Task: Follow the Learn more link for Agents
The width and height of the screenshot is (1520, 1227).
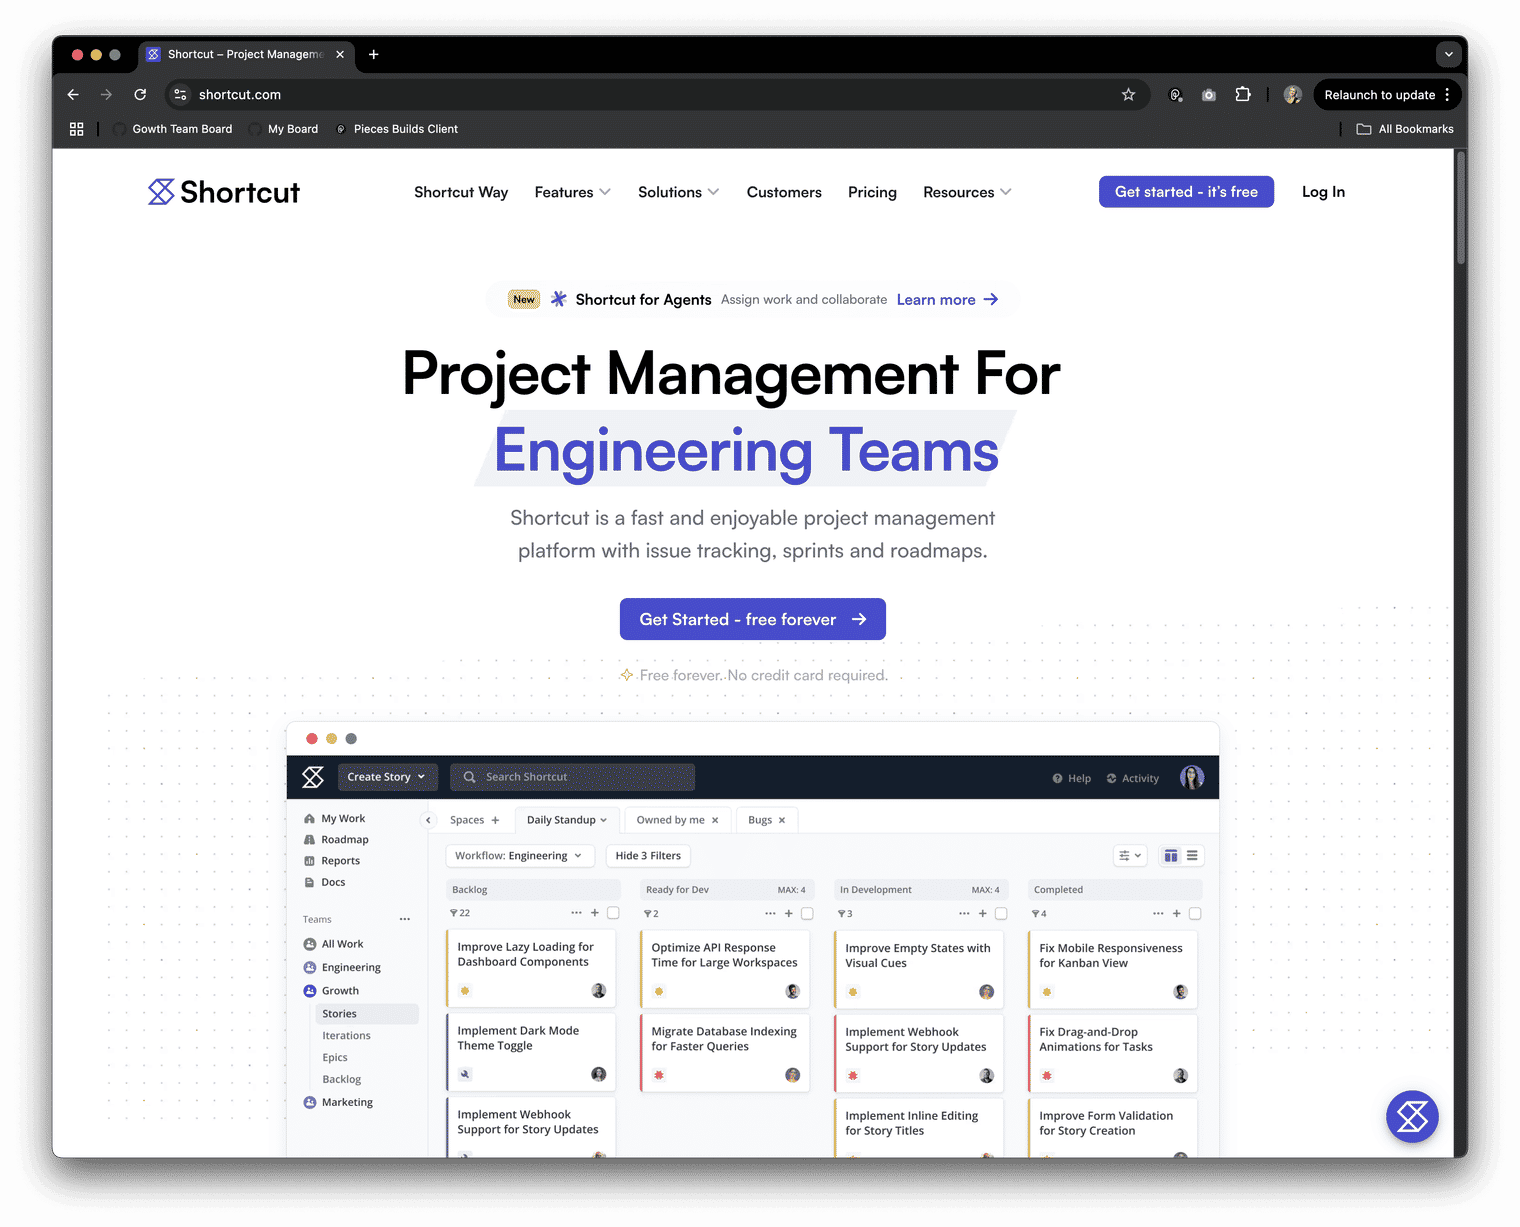Action: point(947,300)
